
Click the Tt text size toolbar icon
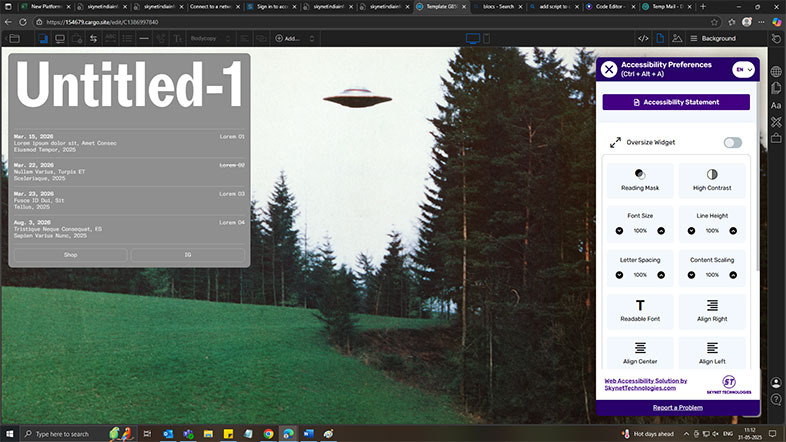[177, 39]
